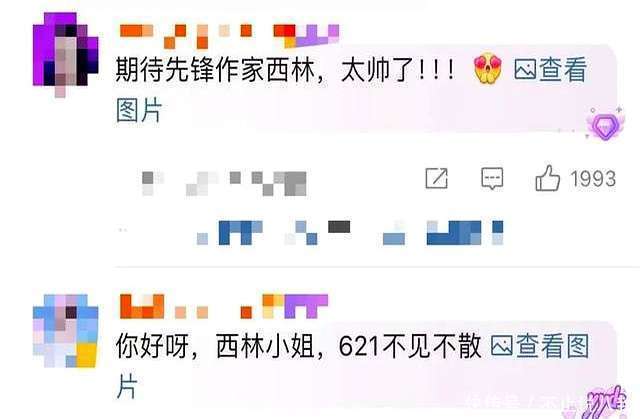Open second commenter's orange blurred username

point(186,306)
